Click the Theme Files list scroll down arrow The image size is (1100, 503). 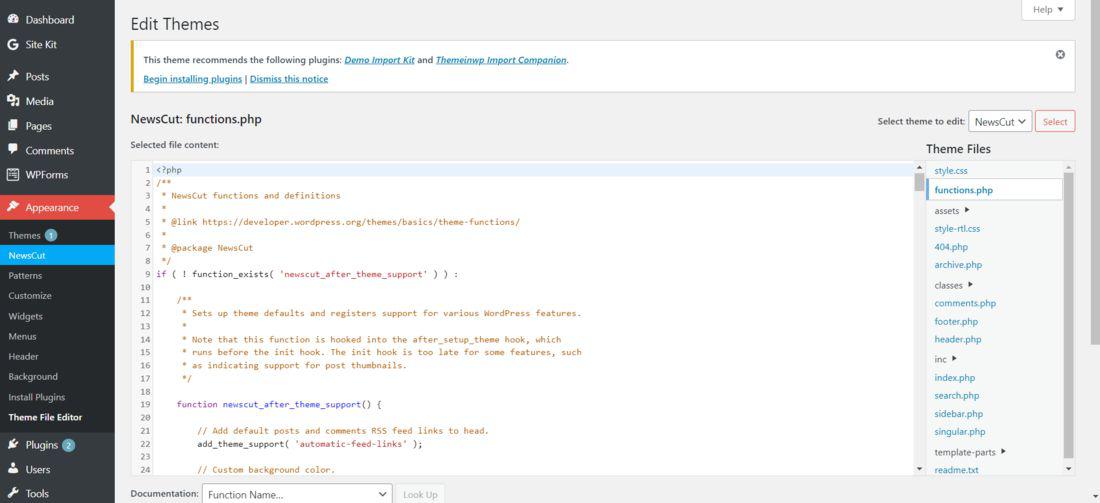[1068, 469]
